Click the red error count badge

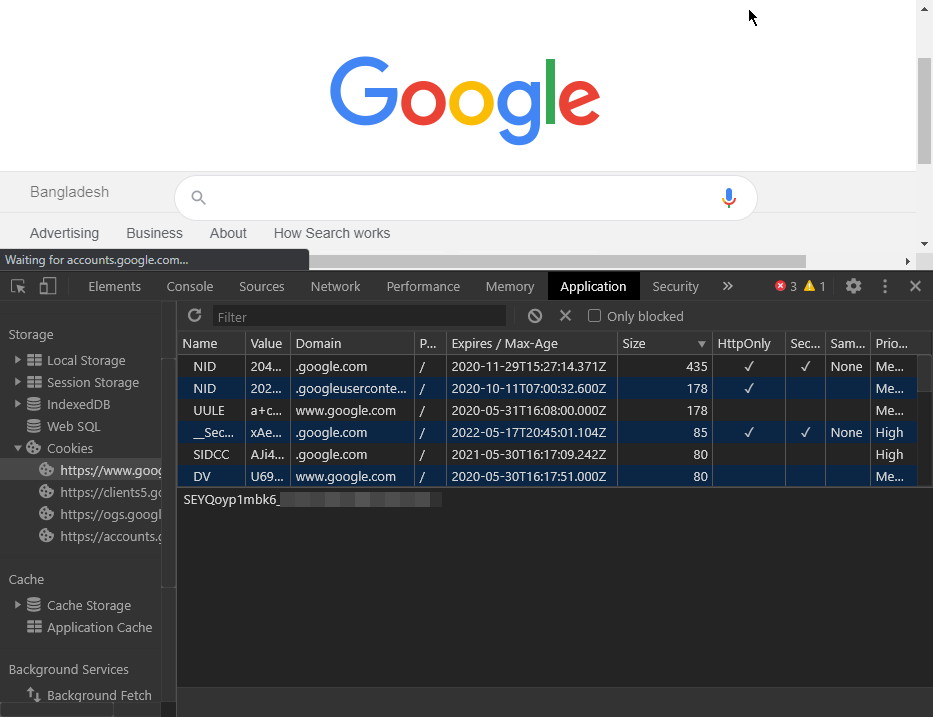tap(785, 286)
